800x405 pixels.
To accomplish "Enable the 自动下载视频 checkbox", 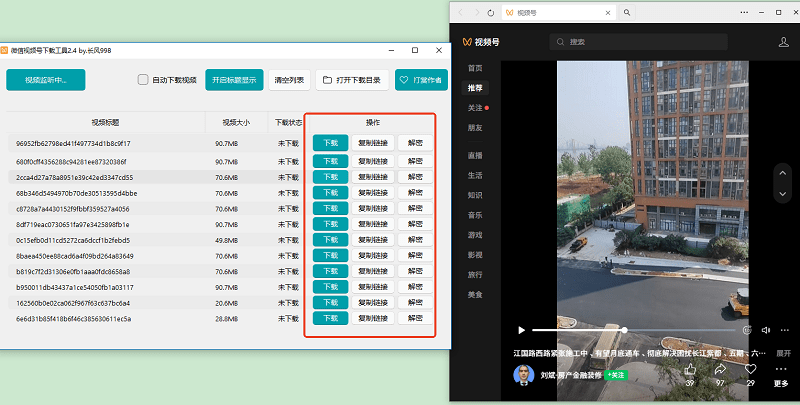I will click(x=143, y=80).
